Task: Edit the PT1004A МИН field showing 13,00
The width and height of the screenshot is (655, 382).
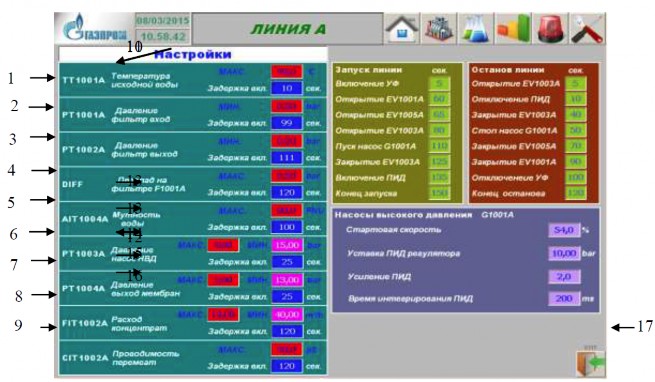Action: (x=287, y=280)
